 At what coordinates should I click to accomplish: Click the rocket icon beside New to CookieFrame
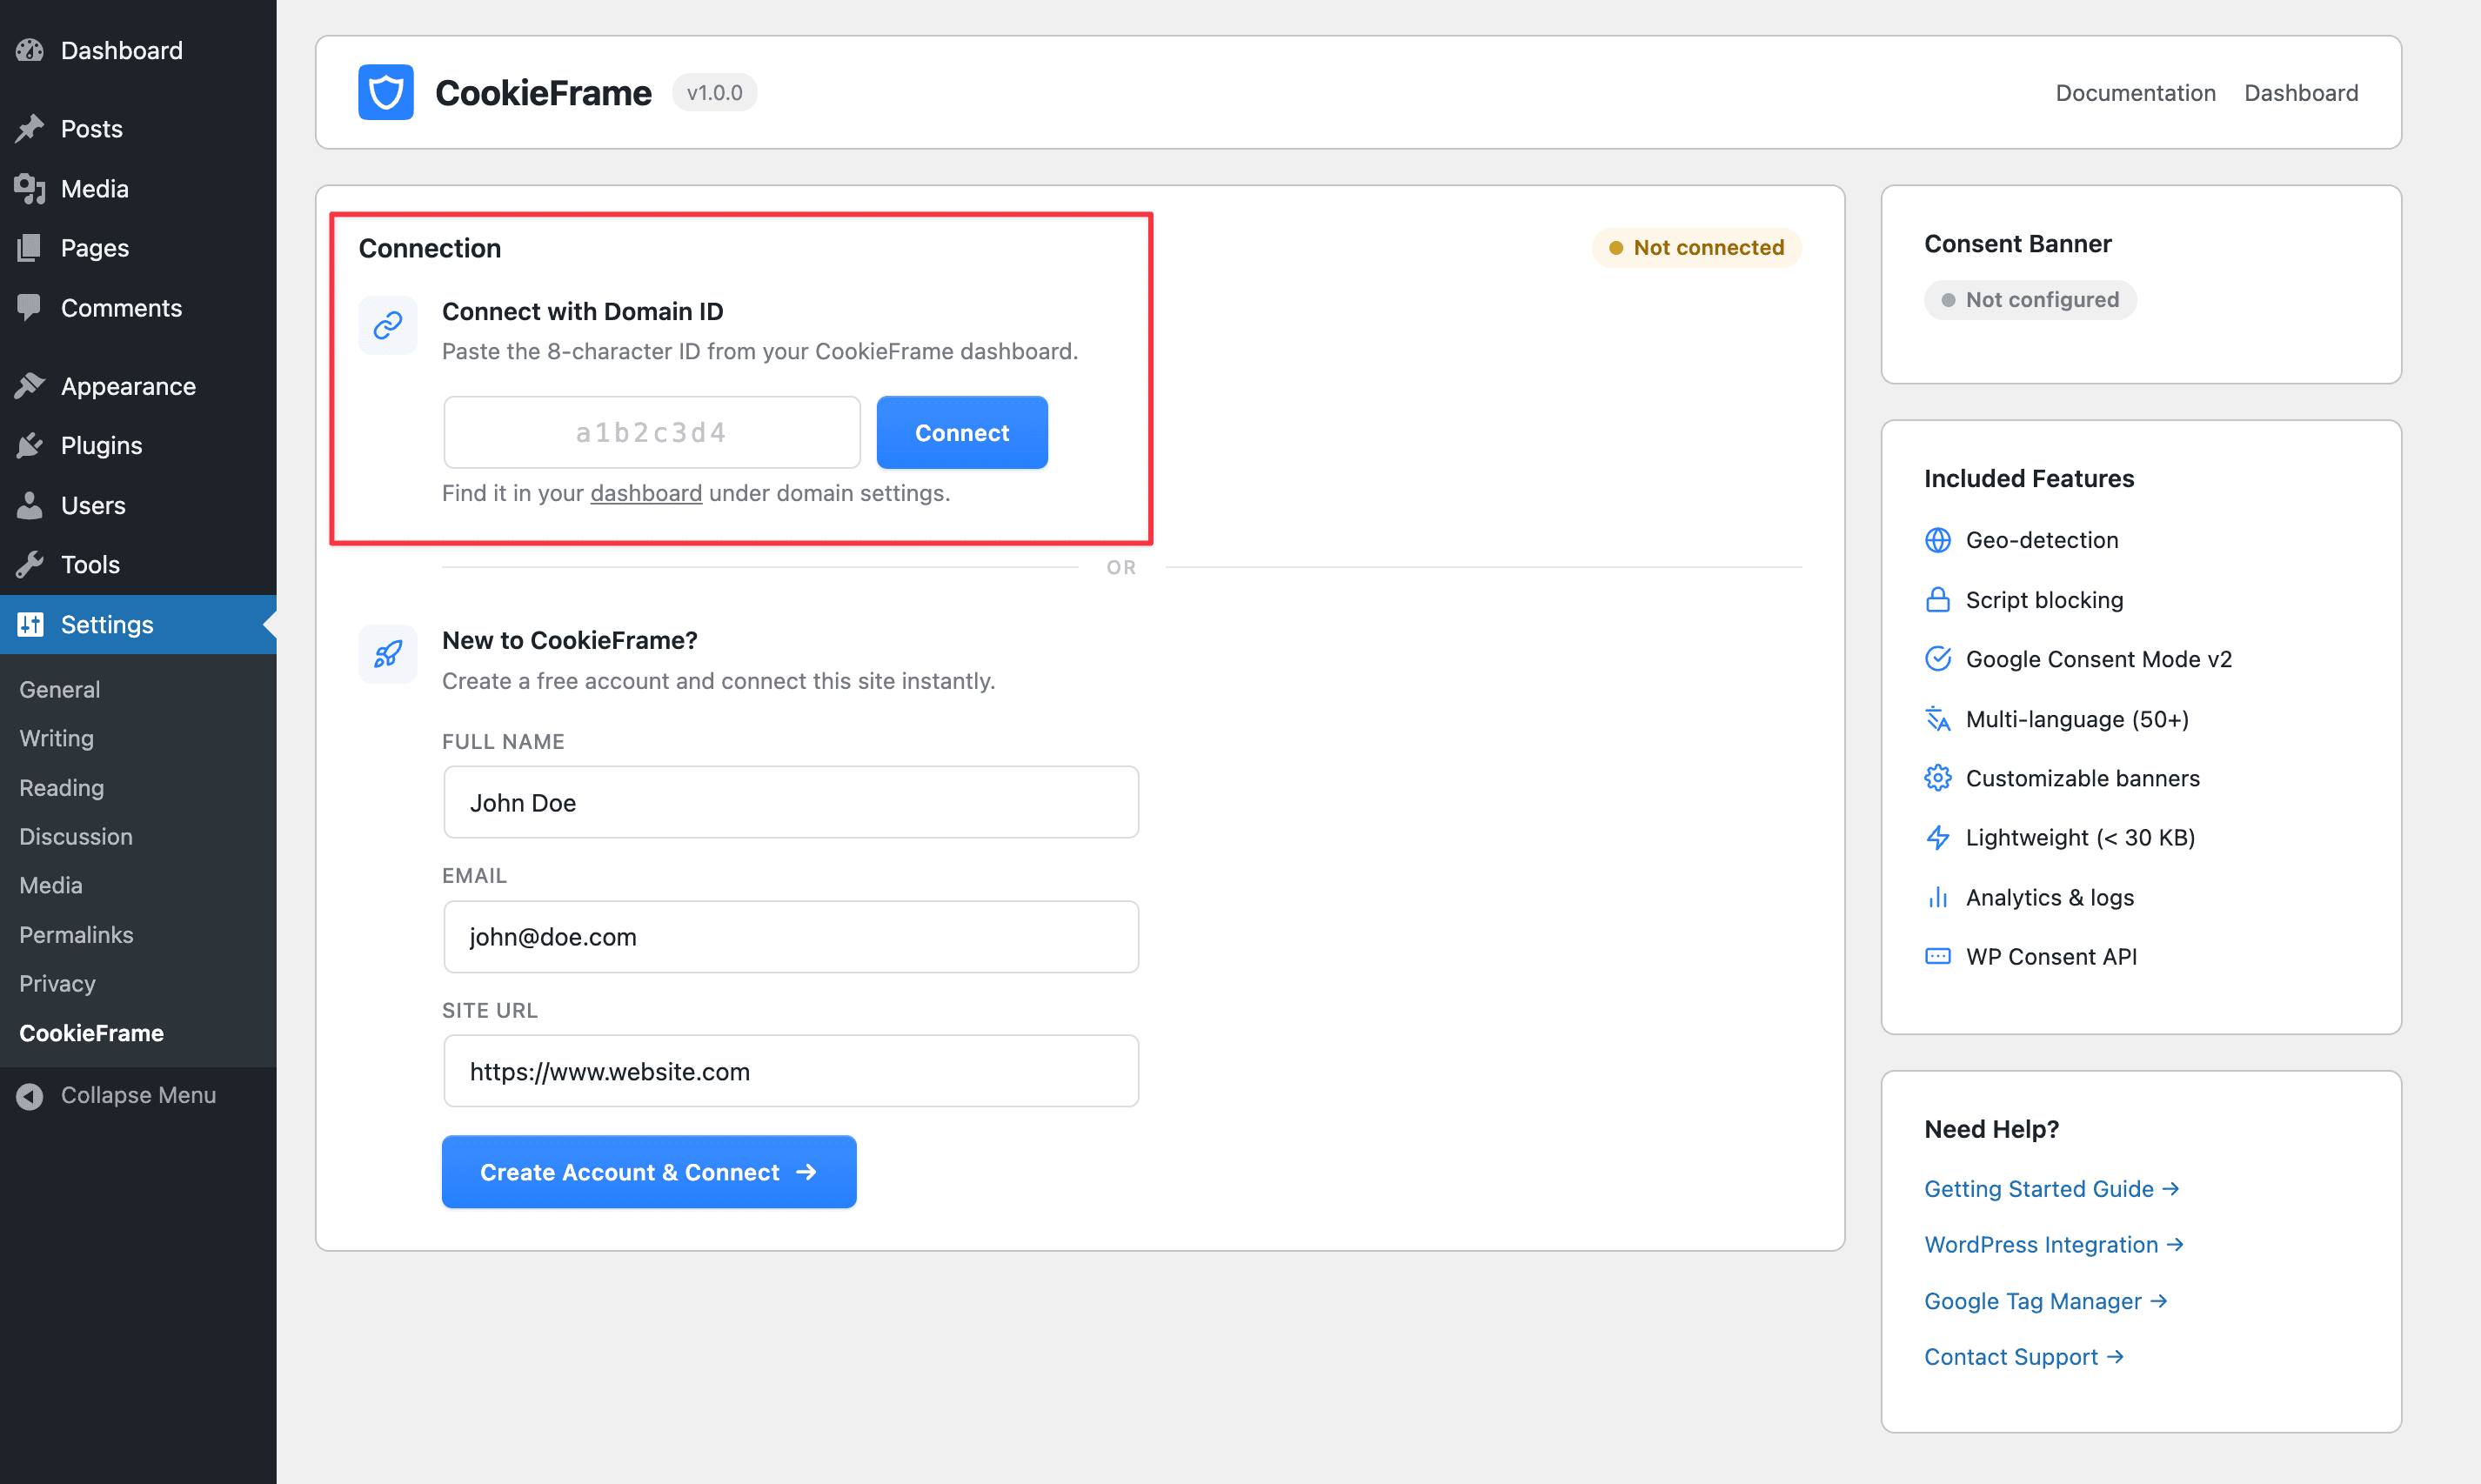click(x=388, y=653)
